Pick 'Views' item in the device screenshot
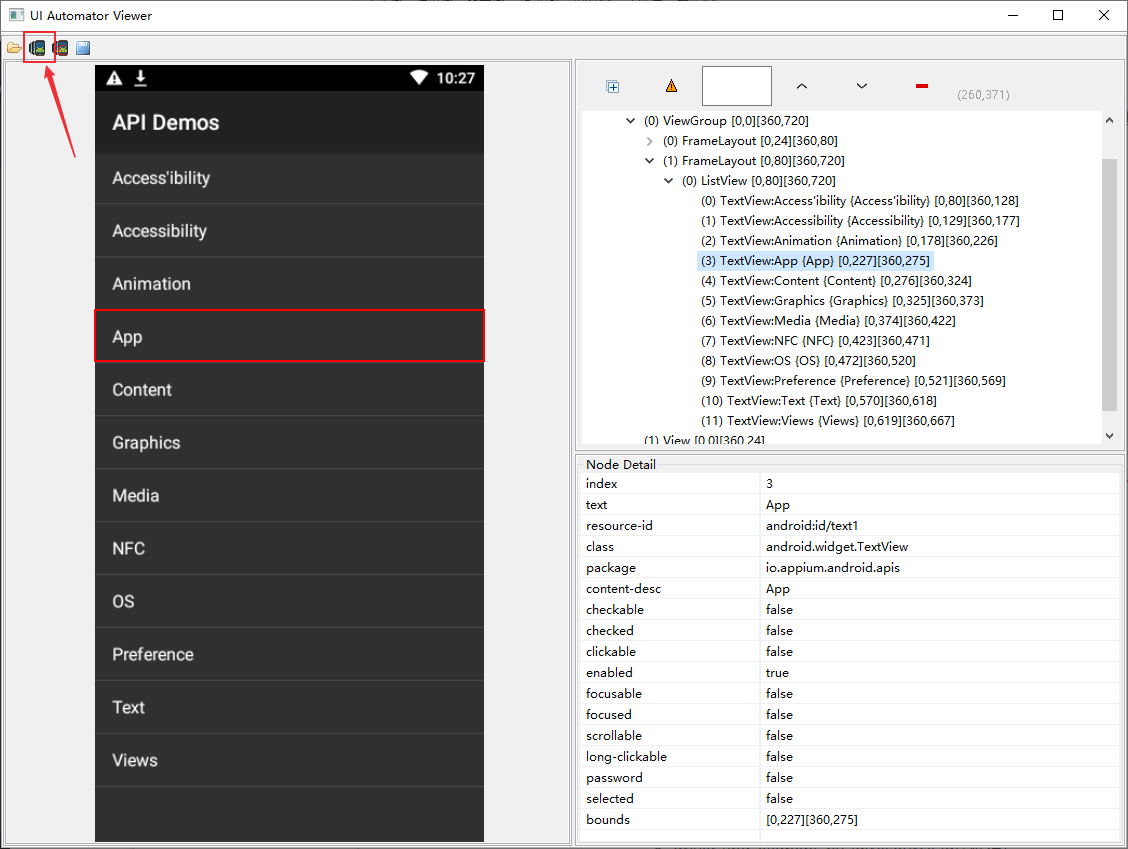 pos(289,760)
